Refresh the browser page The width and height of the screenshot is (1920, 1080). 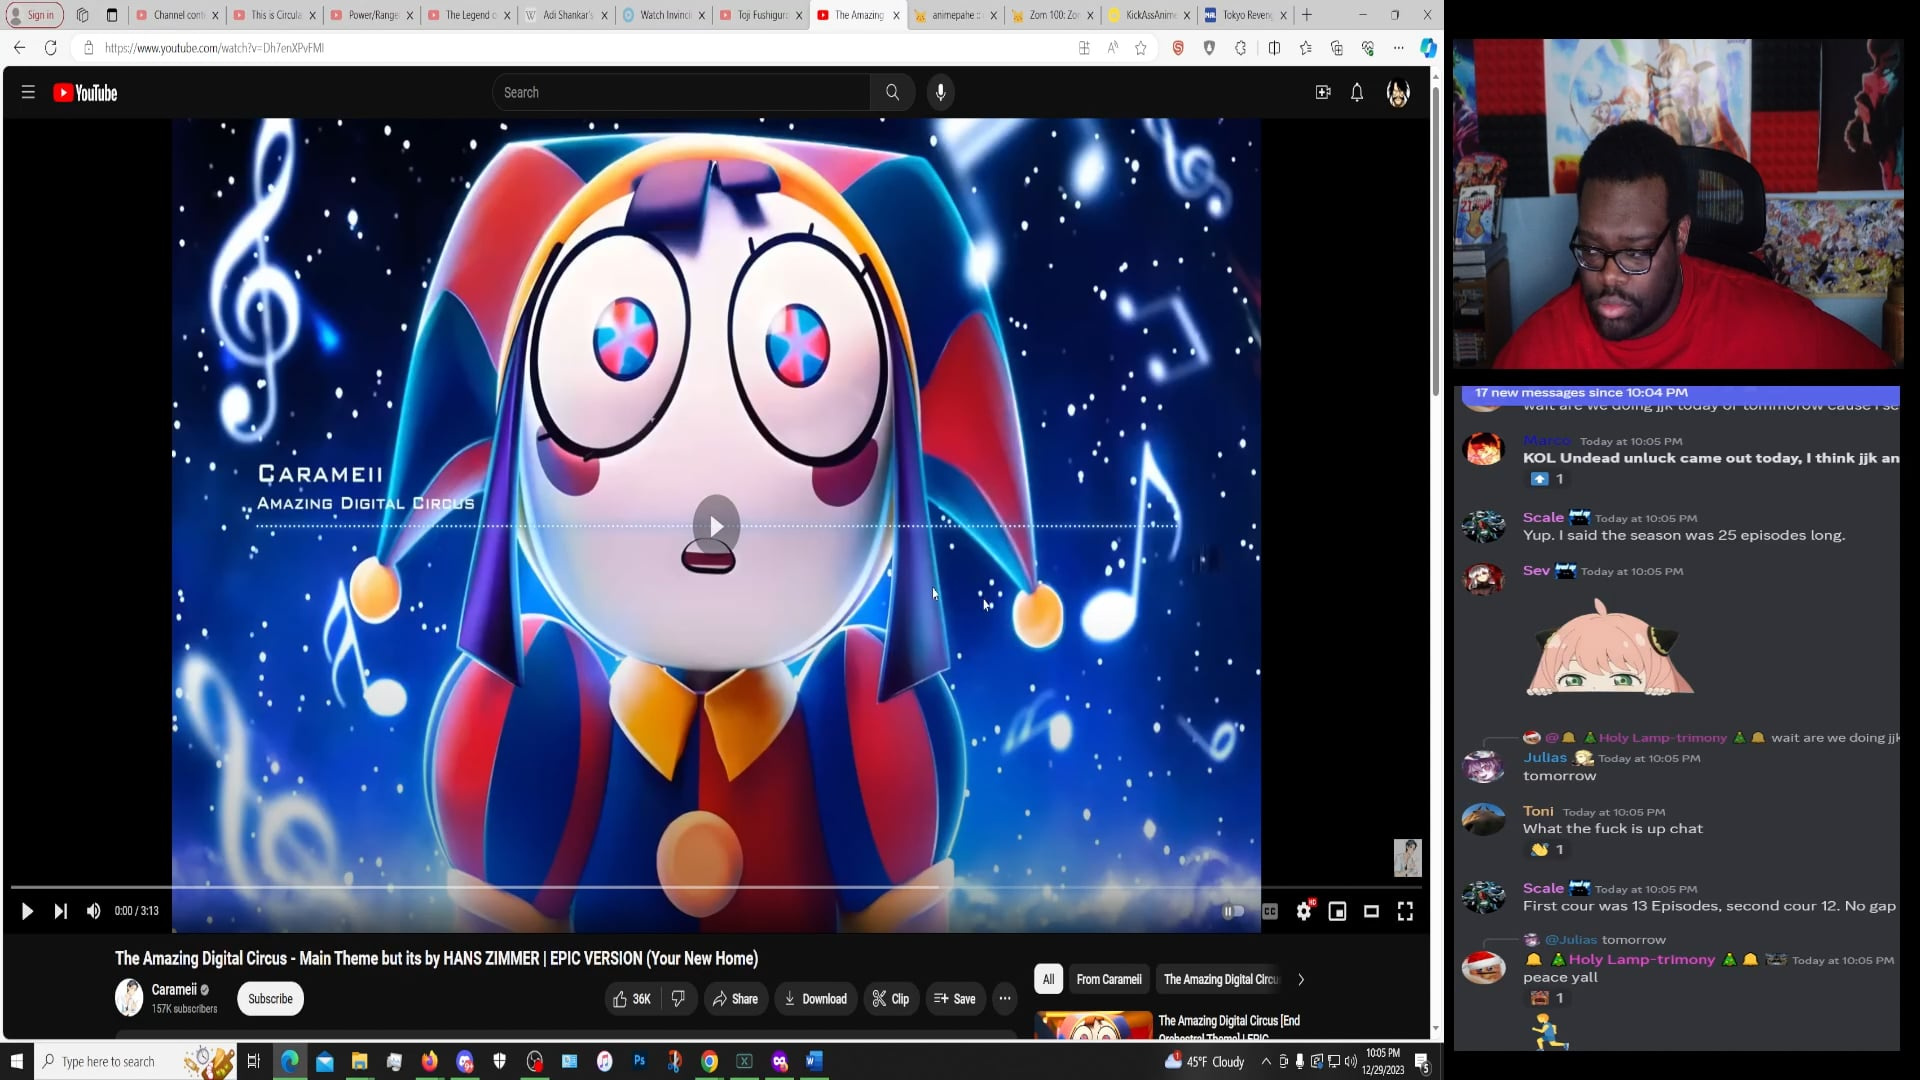click(x=51, y=48)
